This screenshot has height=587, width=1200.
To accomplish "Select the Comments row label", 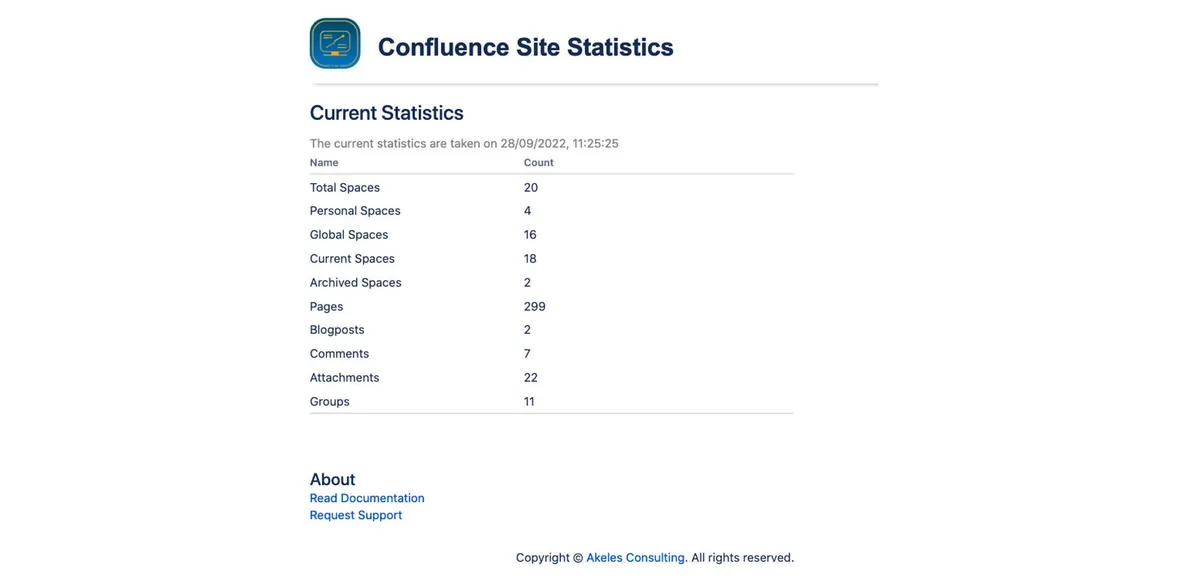I will point(339,354).
